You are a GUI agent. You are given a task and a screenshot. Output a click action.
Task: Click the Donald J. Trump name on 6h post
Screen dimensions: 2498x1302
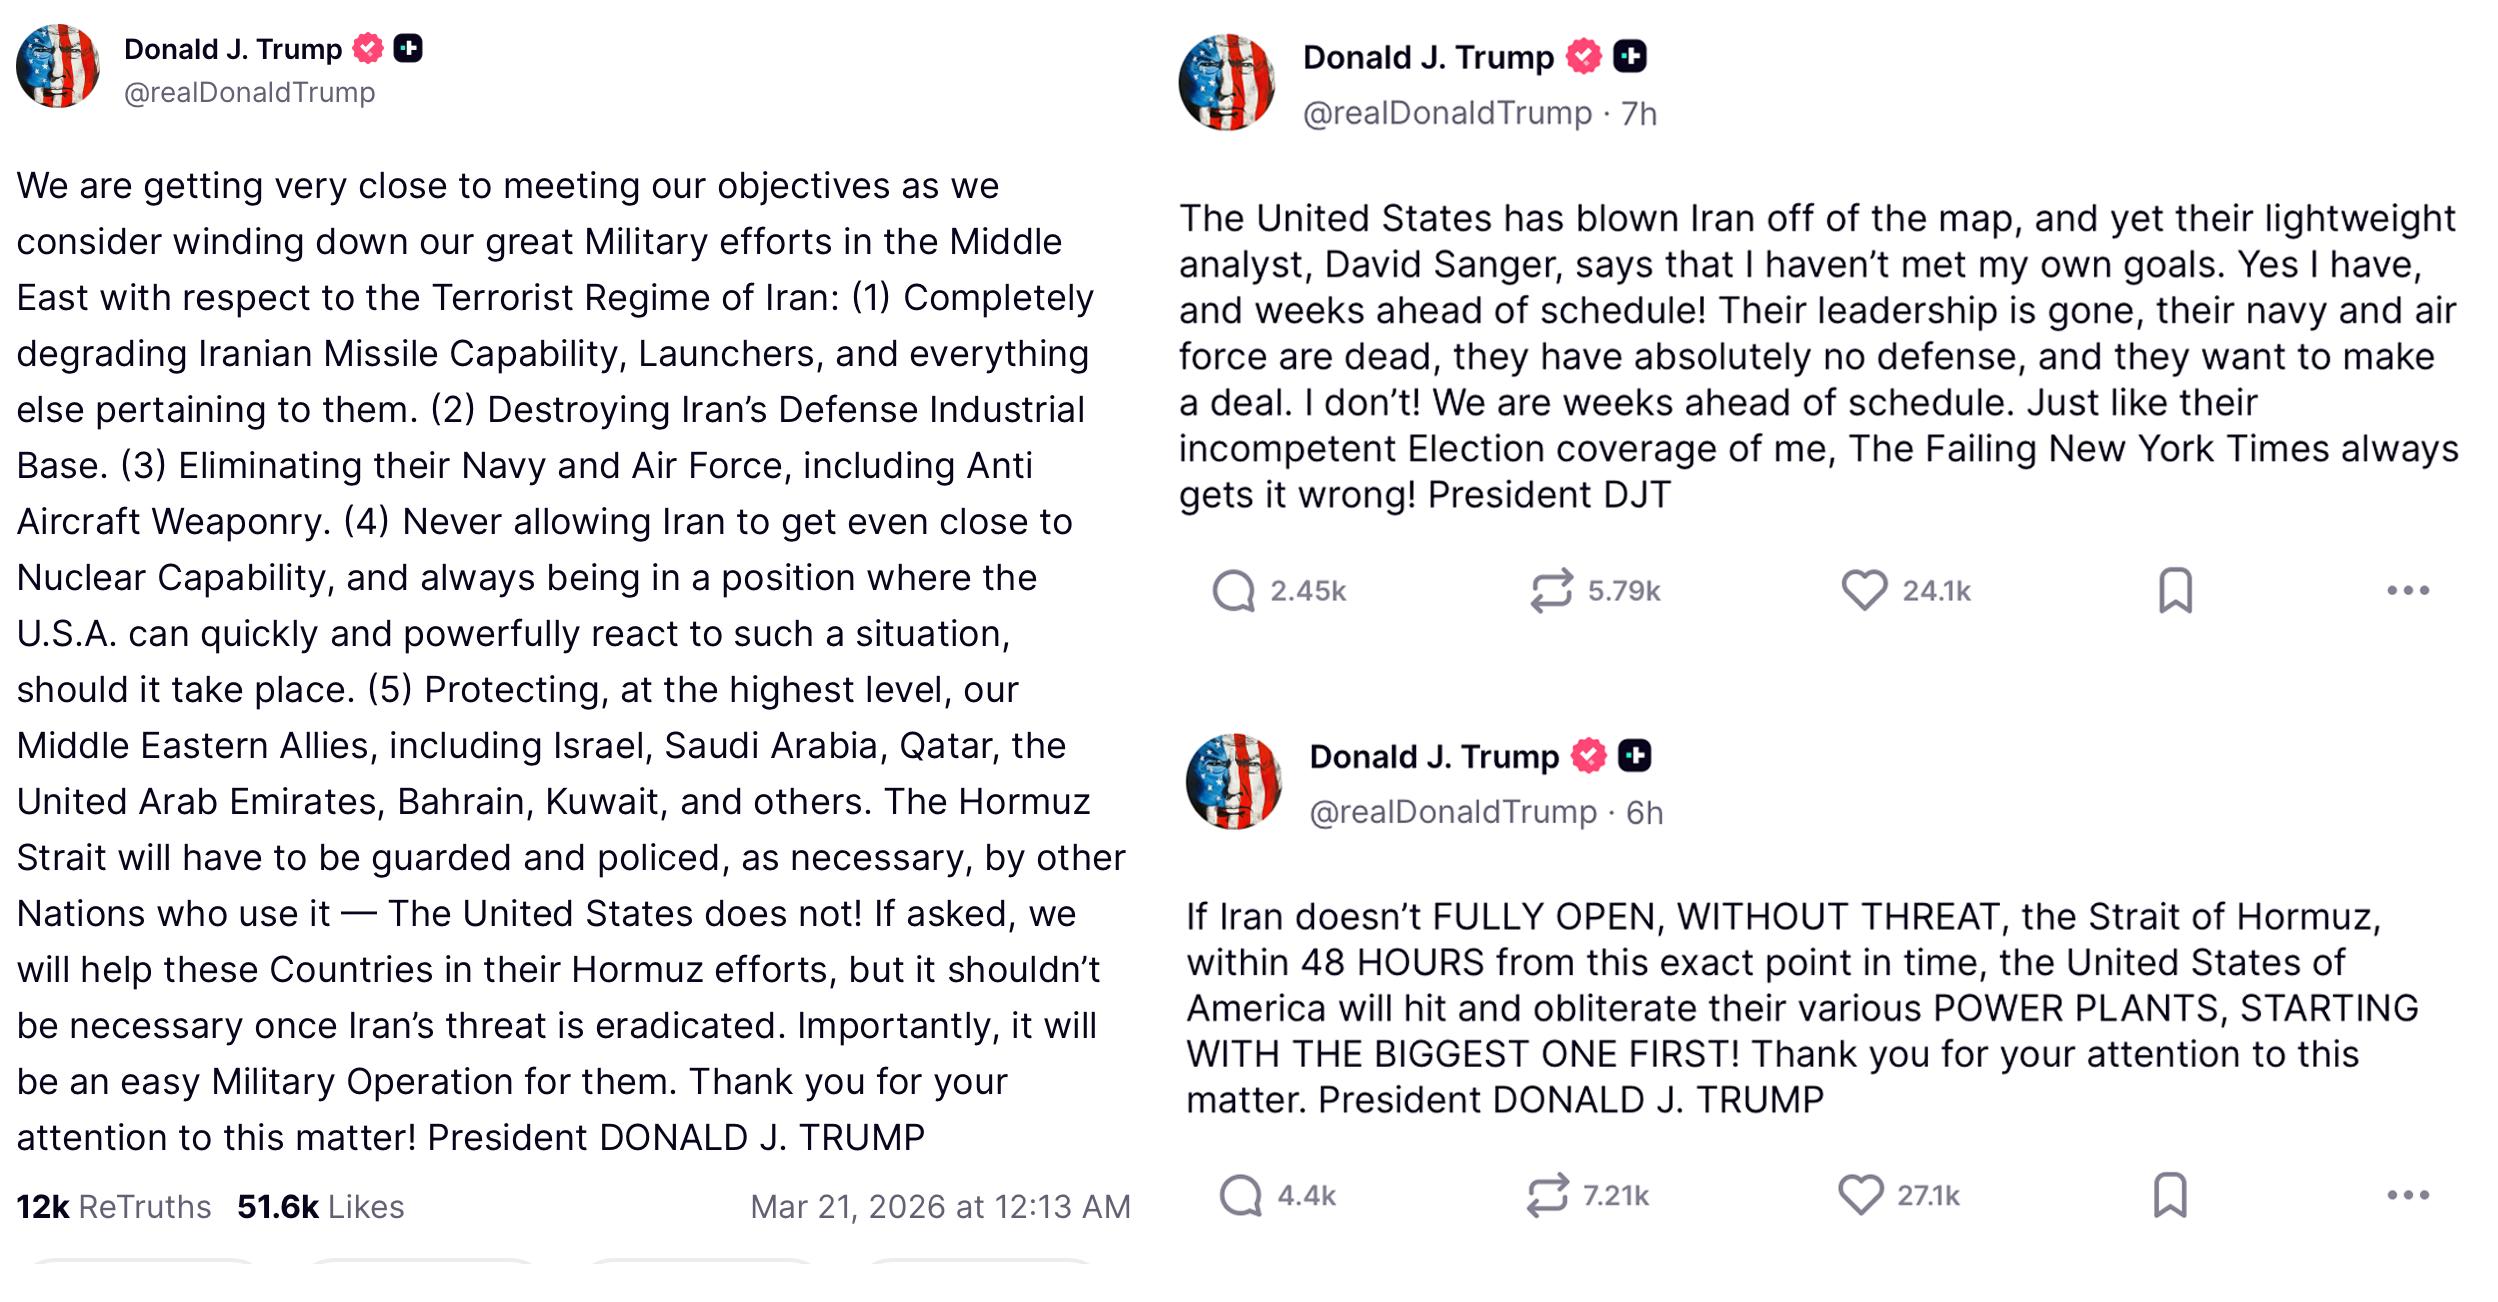tap(1433, 757)
